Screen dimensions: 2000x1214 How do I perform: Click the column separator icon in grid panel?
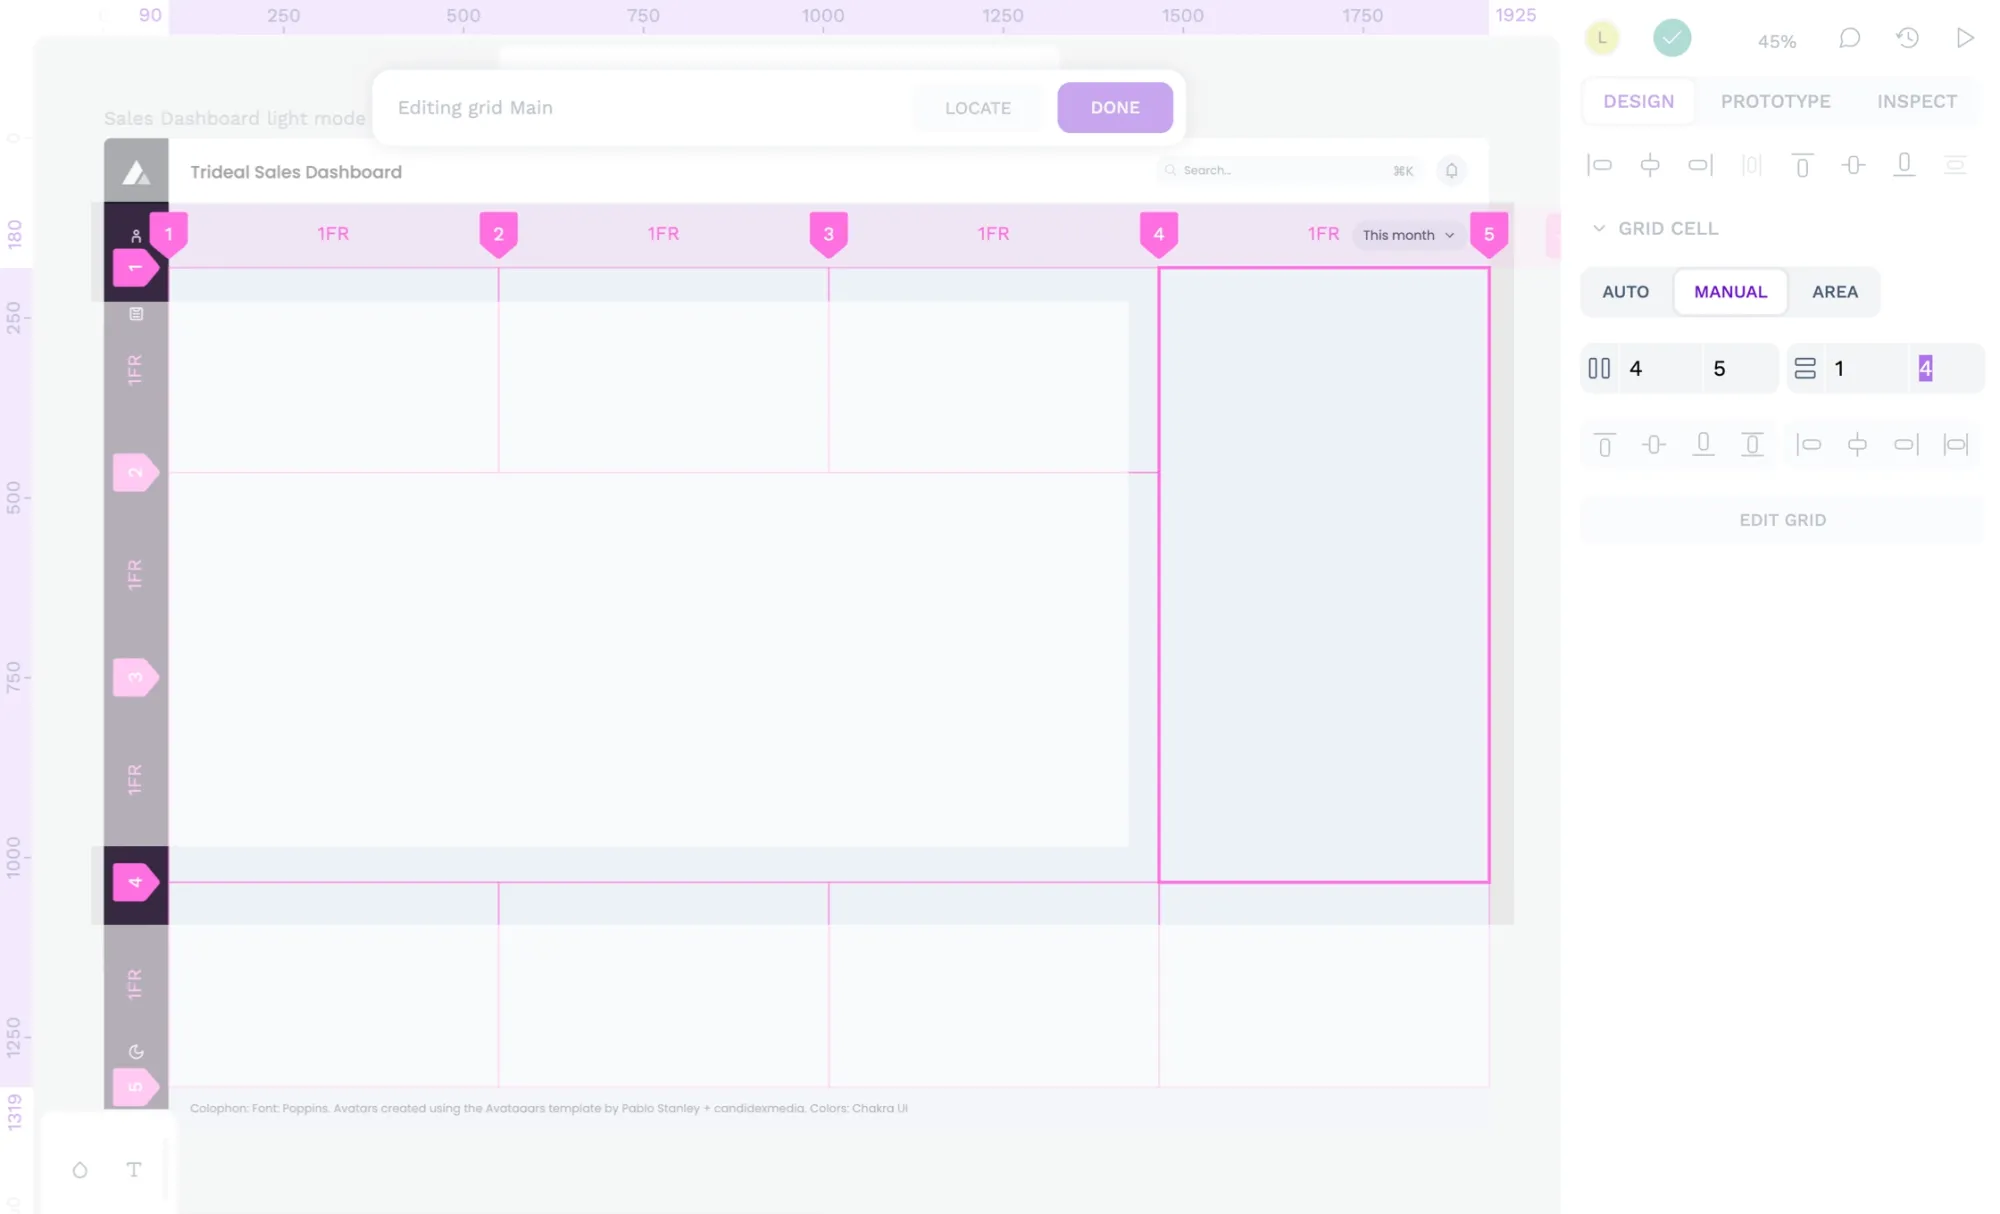click(x=1599, y=368)
